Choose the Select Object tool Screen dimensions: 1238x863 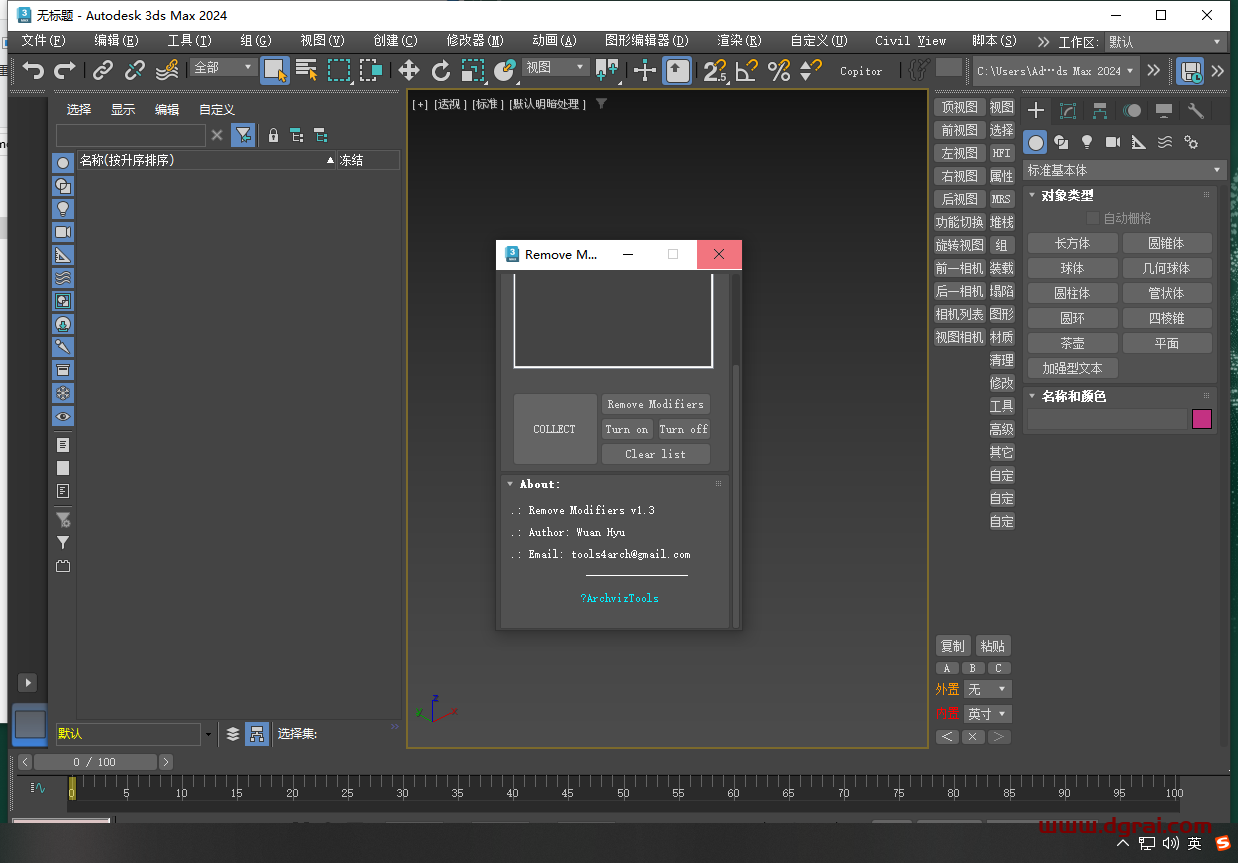[275, 70]
